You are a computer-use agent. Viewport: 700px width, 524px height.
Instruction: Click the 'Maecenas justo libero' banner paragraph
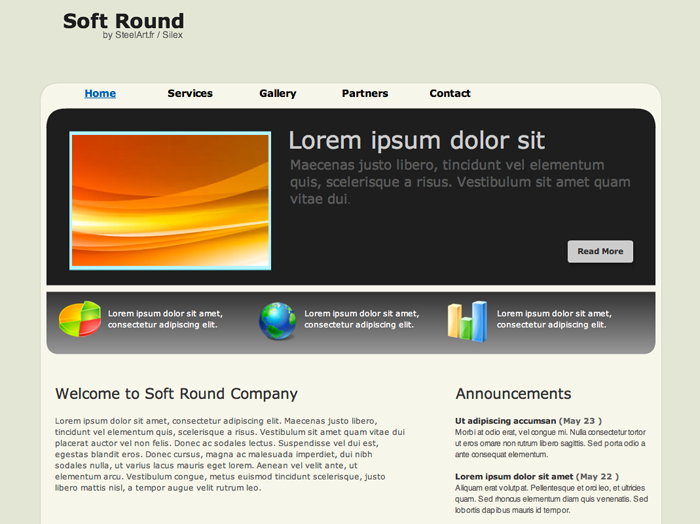(460, 182)
